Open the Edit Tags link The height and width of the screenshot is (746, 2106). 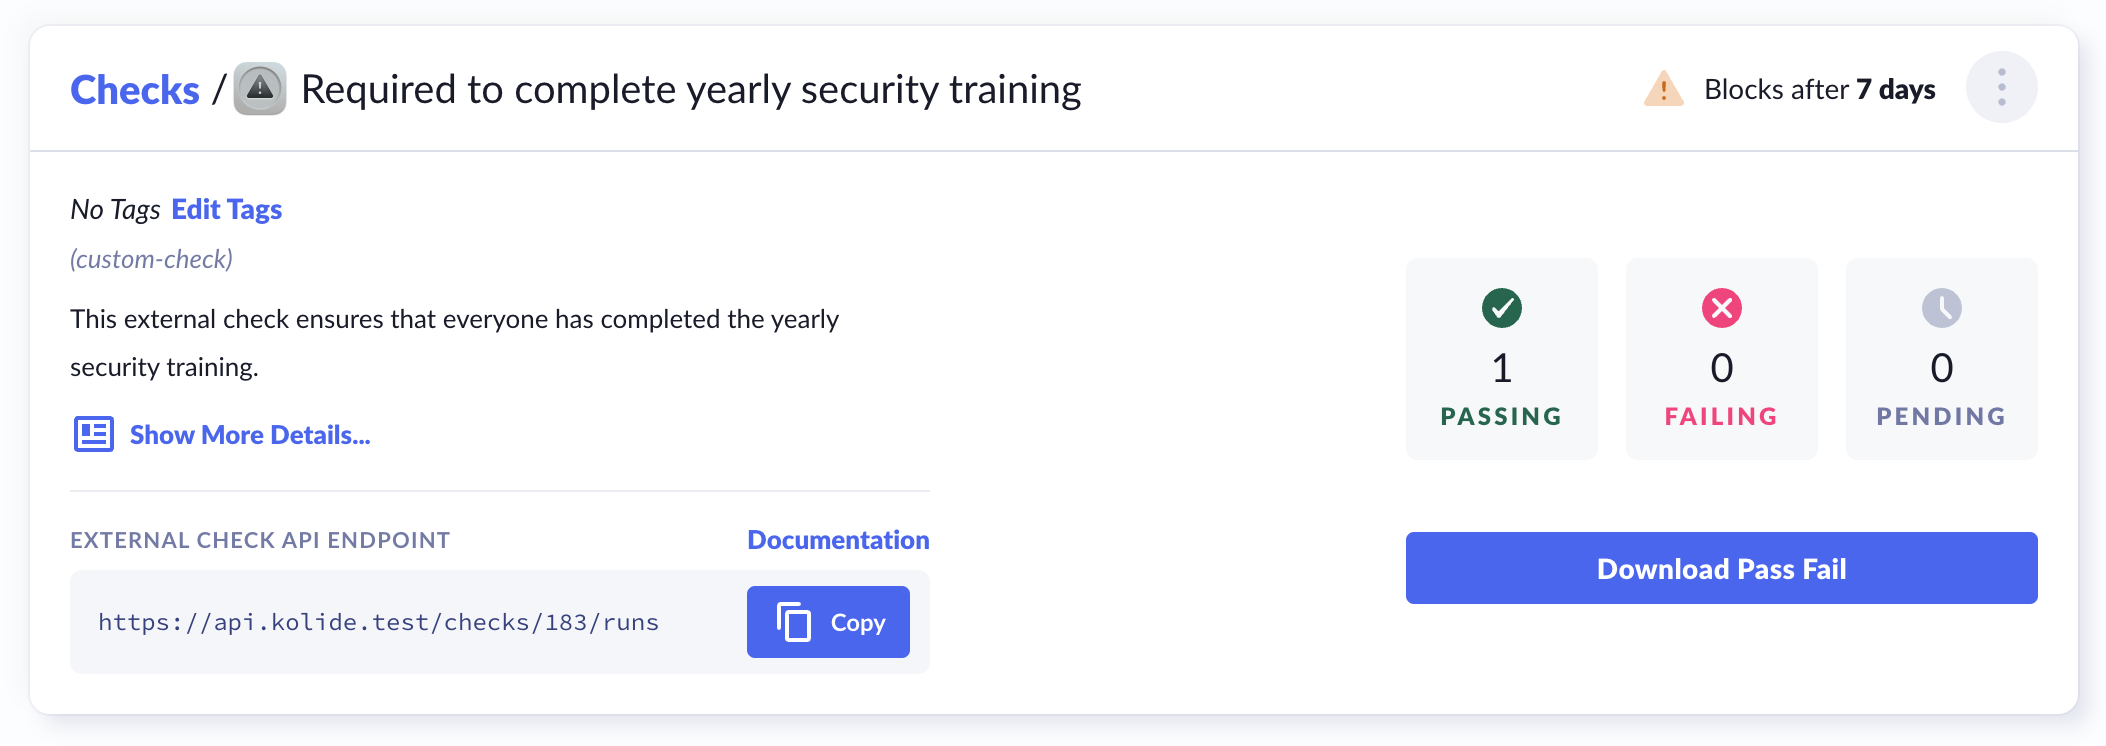click(227, 210)
